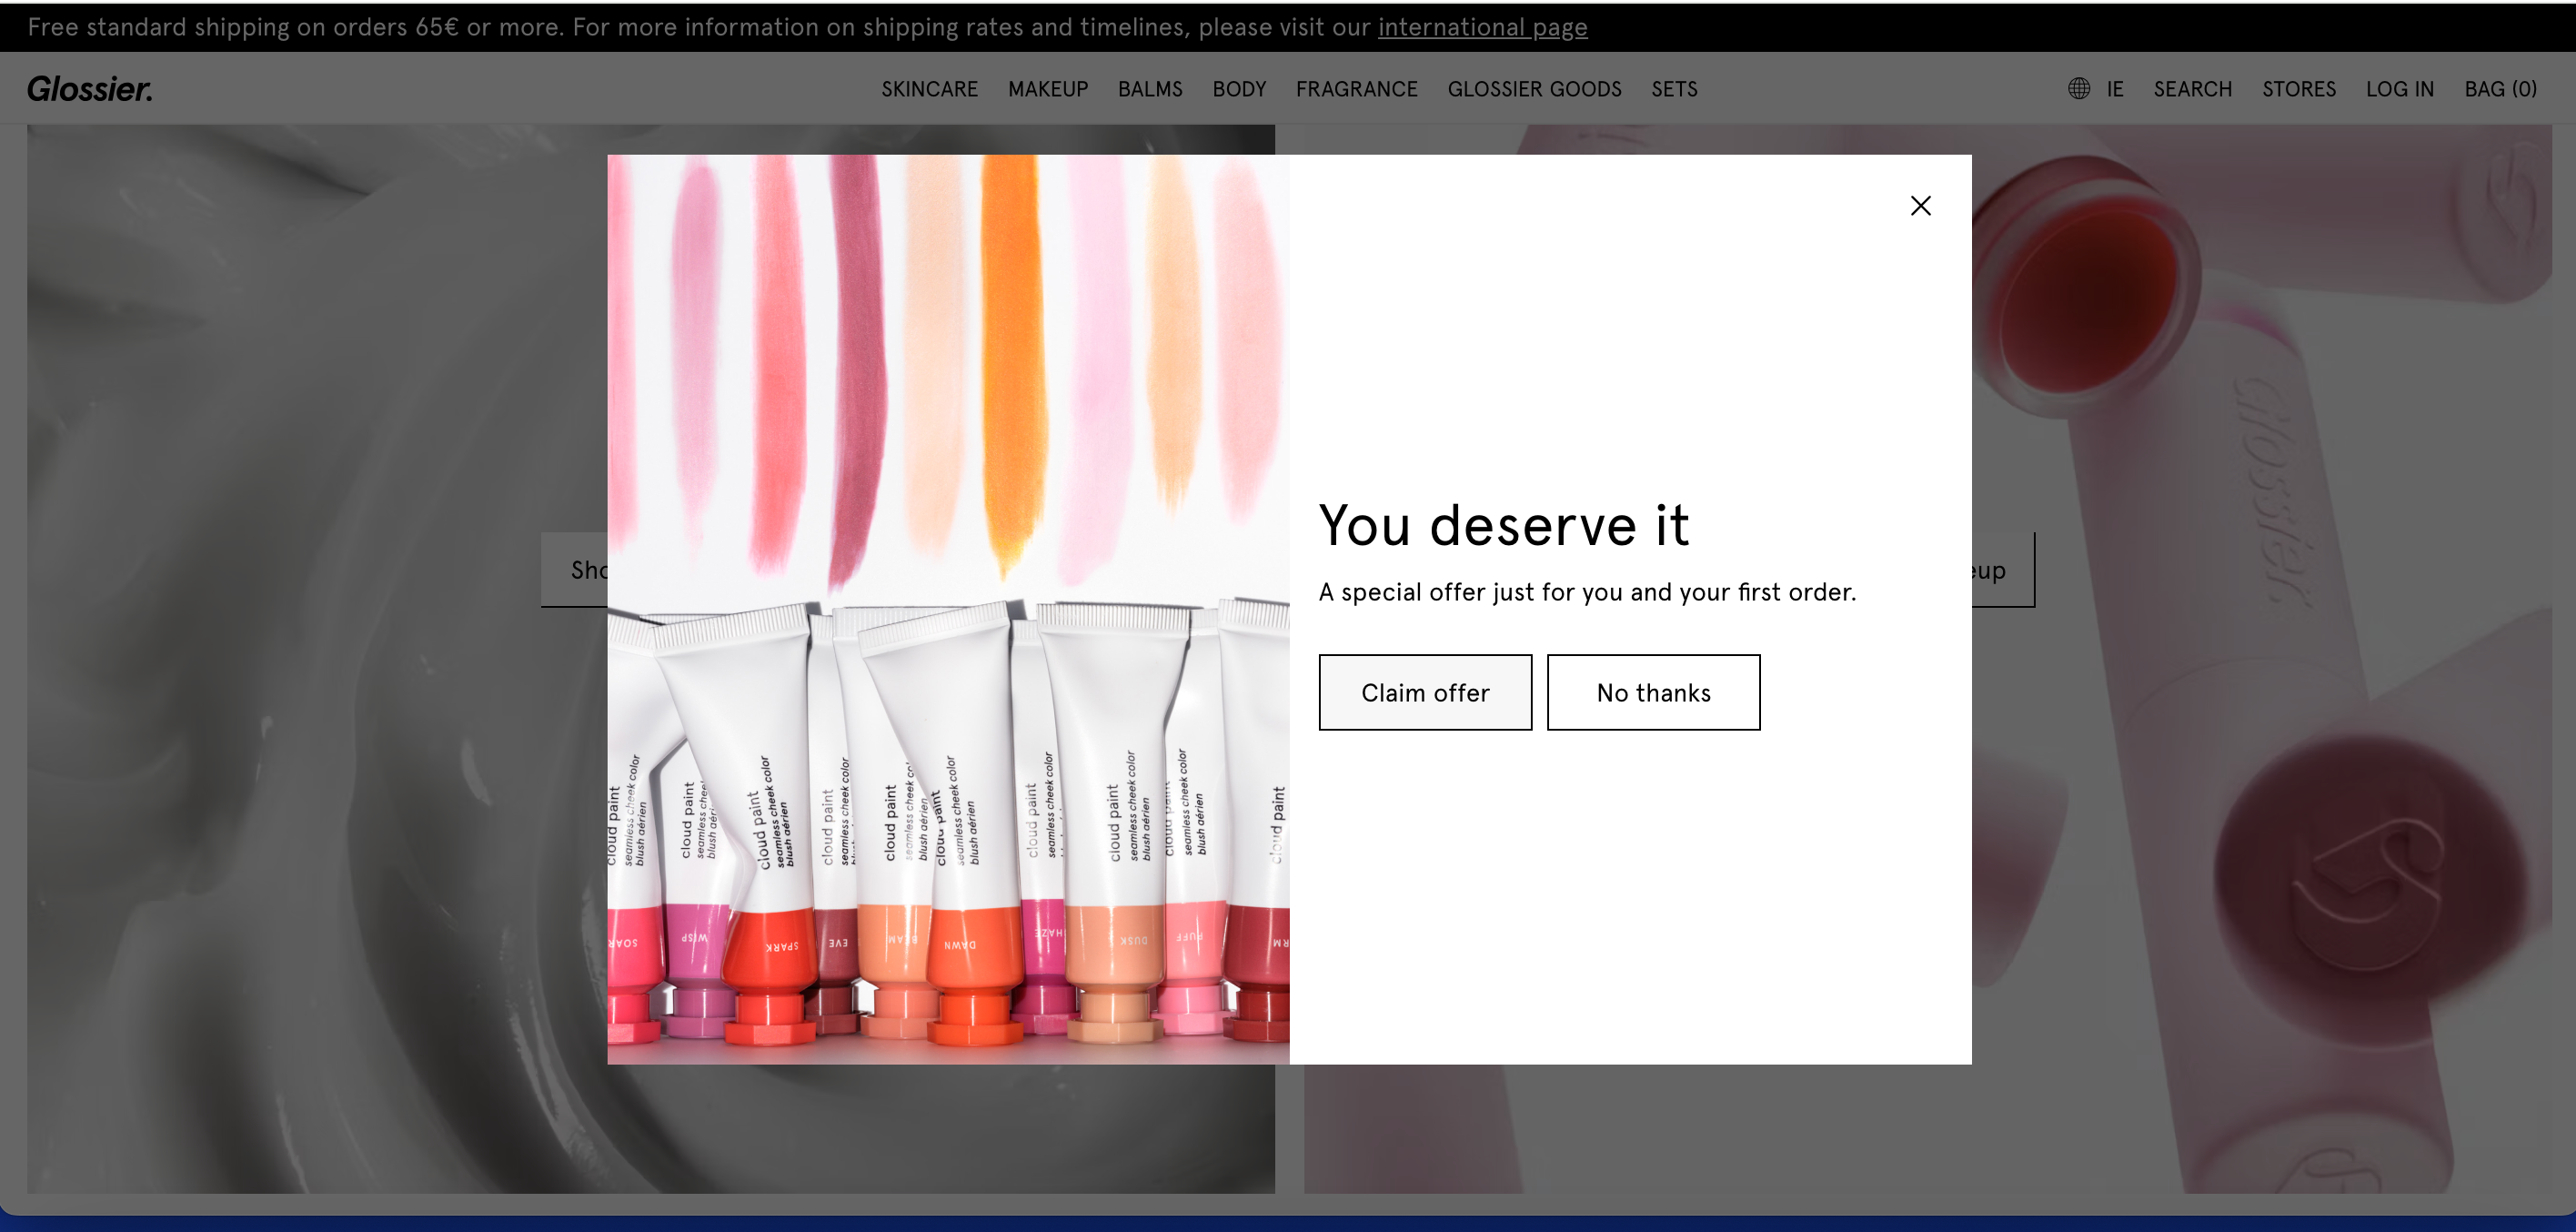Screen dimensions: 2576x1232
Task: Open the SKINCARE menu
Action: pyautogui.click(x=929, y=89)
